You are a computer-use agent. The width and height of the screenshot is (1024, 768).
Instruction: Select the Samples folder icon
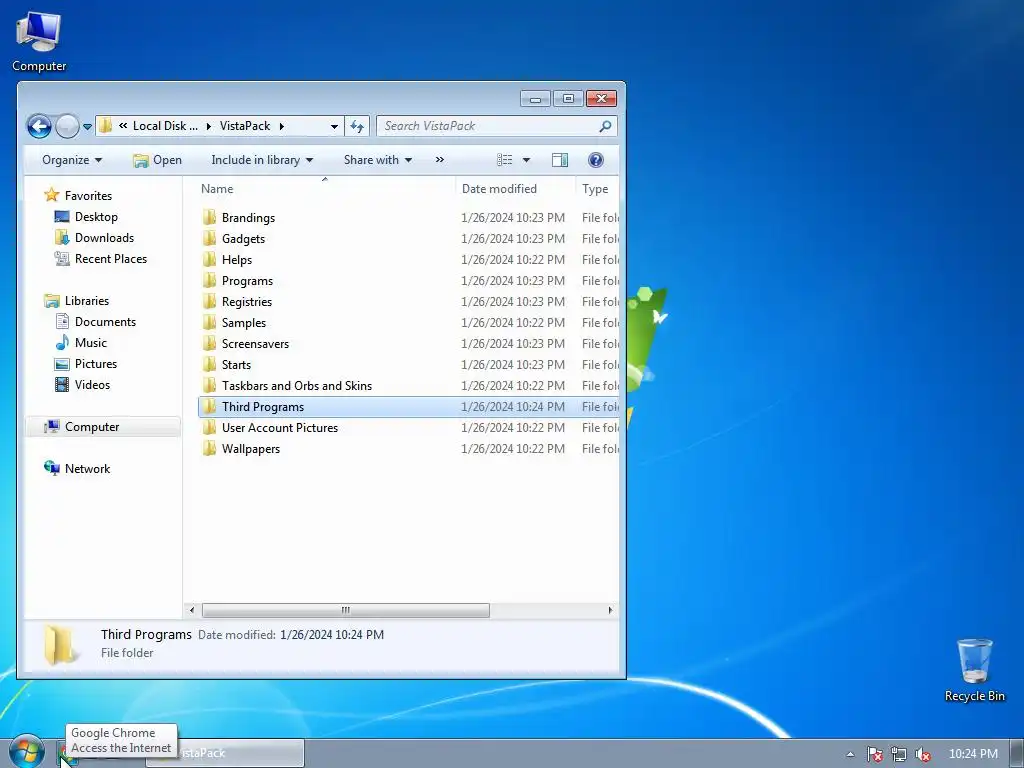coord(209,322)
